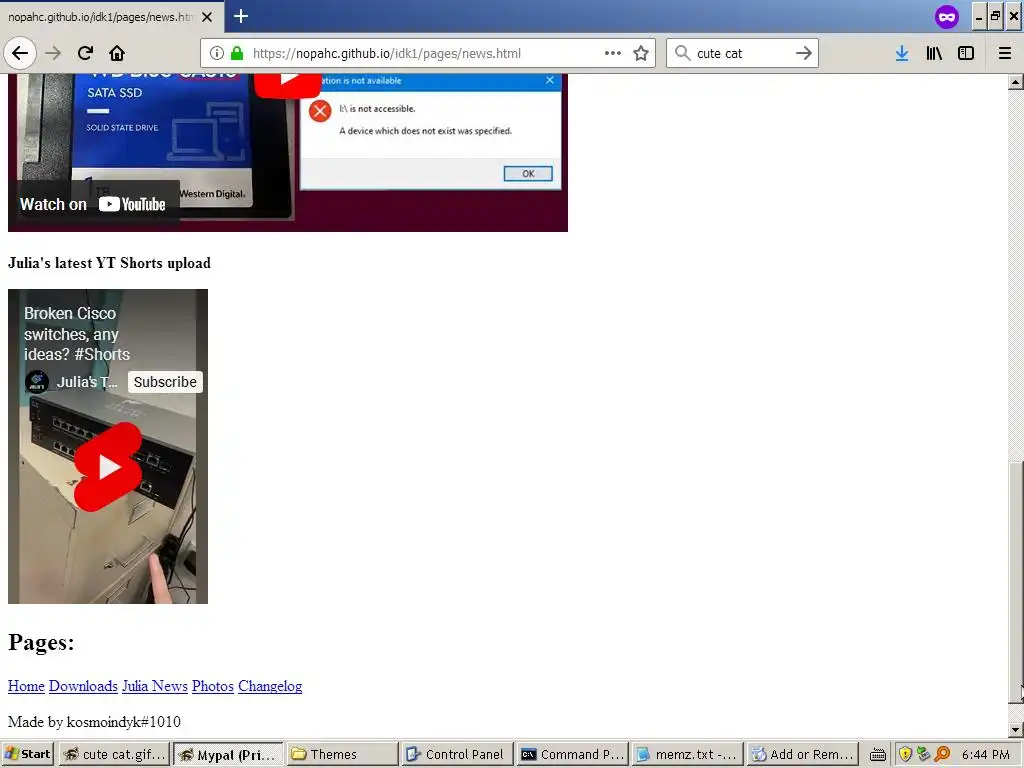Open the Home page link
This screenshot has height=768, width=1024.
(26, 686)
